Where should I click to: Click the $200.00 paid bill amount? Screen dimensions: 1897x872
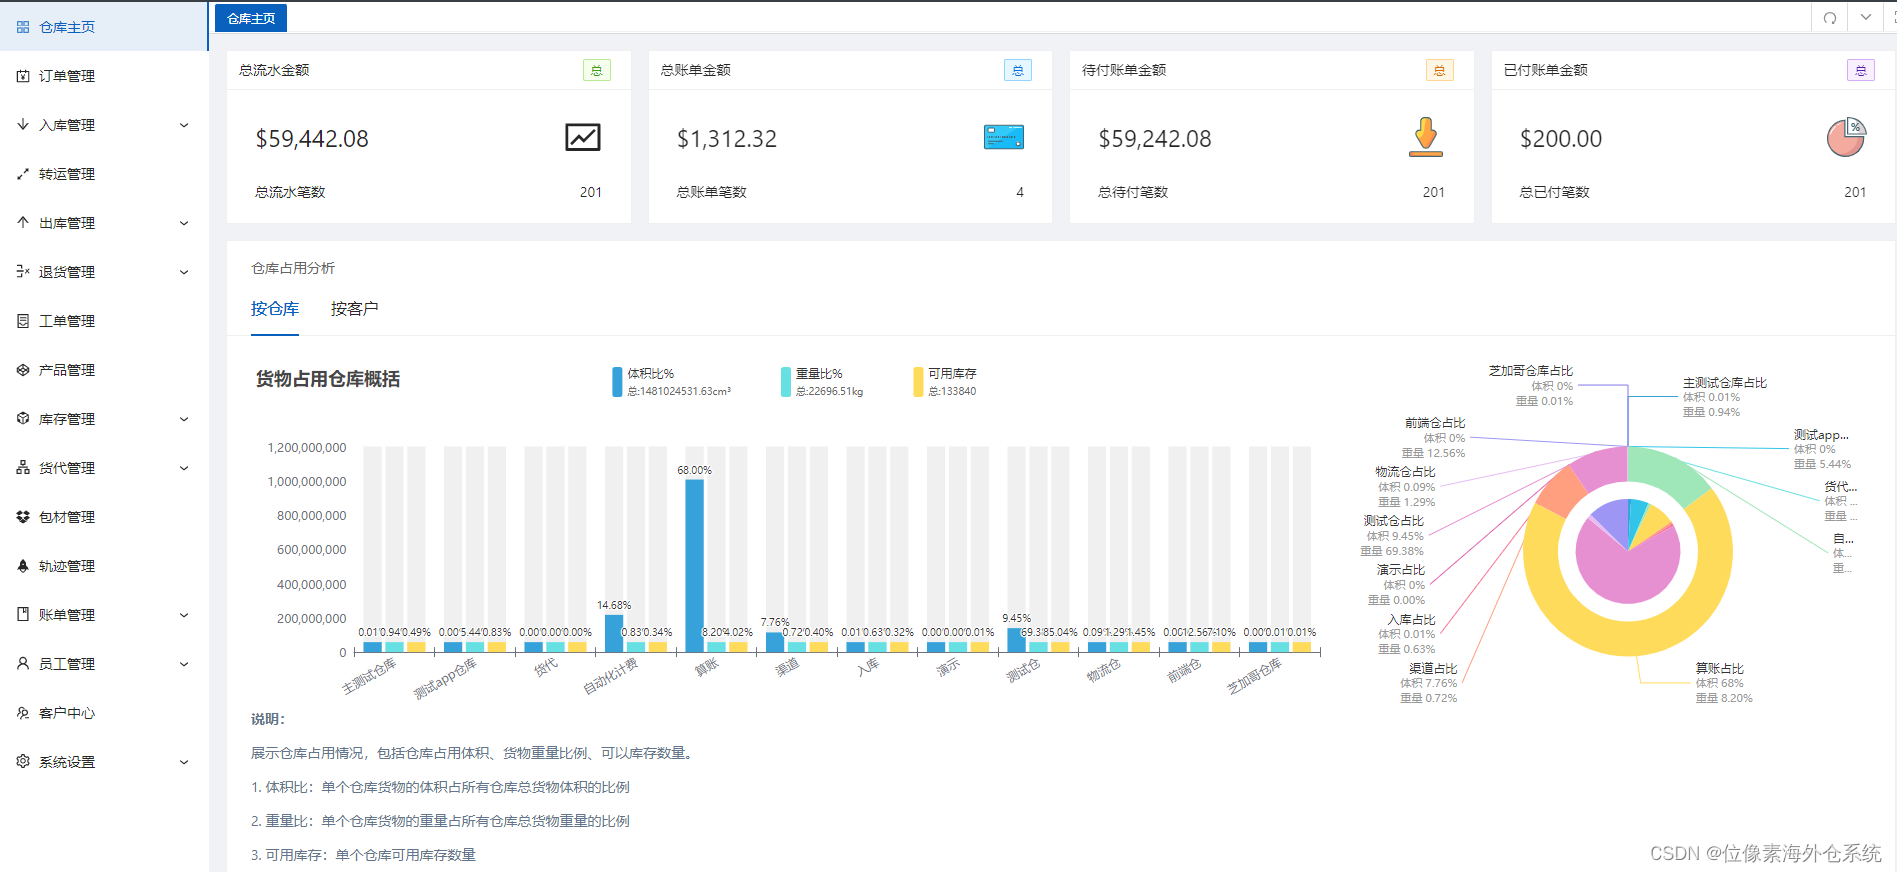[1561, 139]
